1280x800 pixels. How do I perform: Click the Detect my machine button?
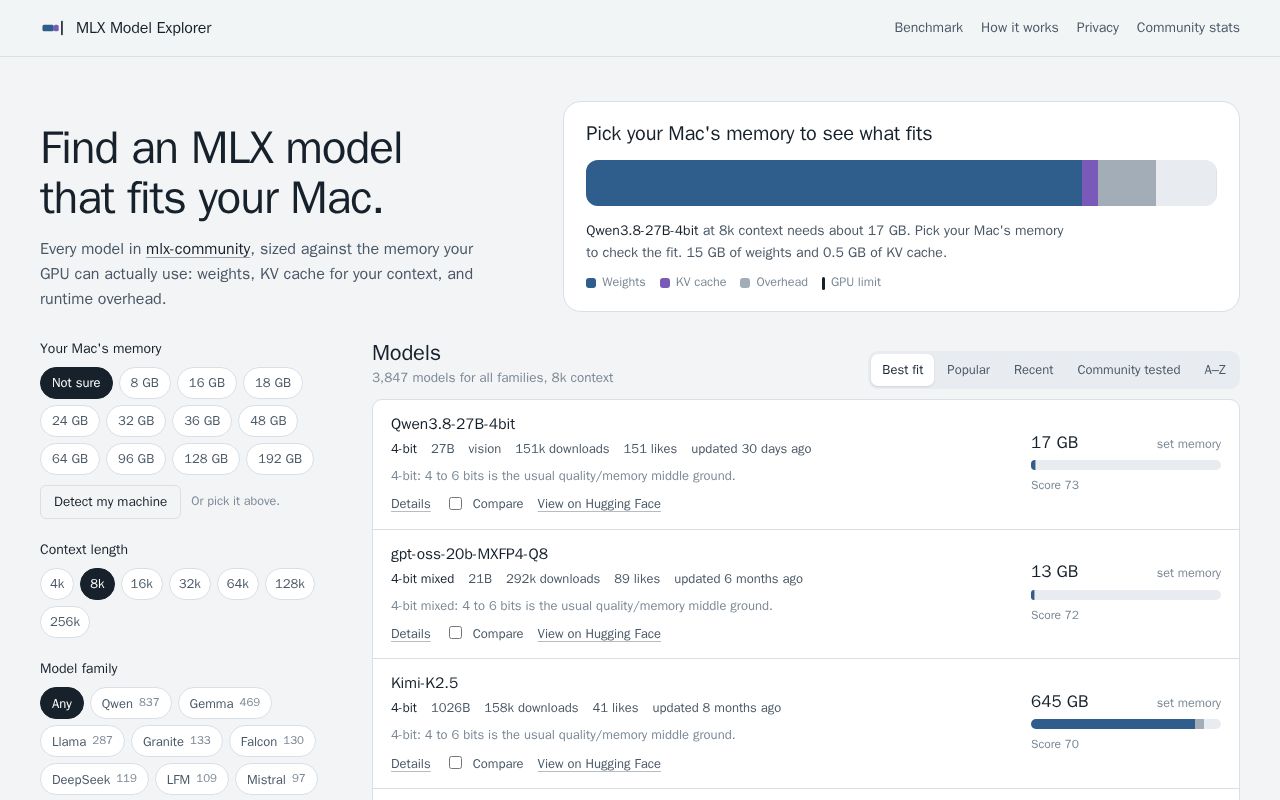click(110, 502)
